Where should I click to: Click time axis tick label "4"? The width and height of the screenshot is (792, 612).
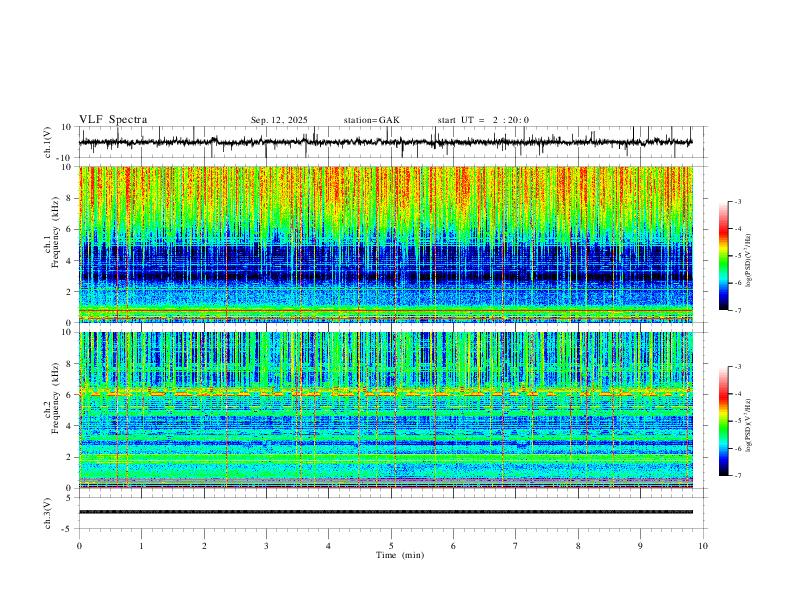[x=329, y=546]
